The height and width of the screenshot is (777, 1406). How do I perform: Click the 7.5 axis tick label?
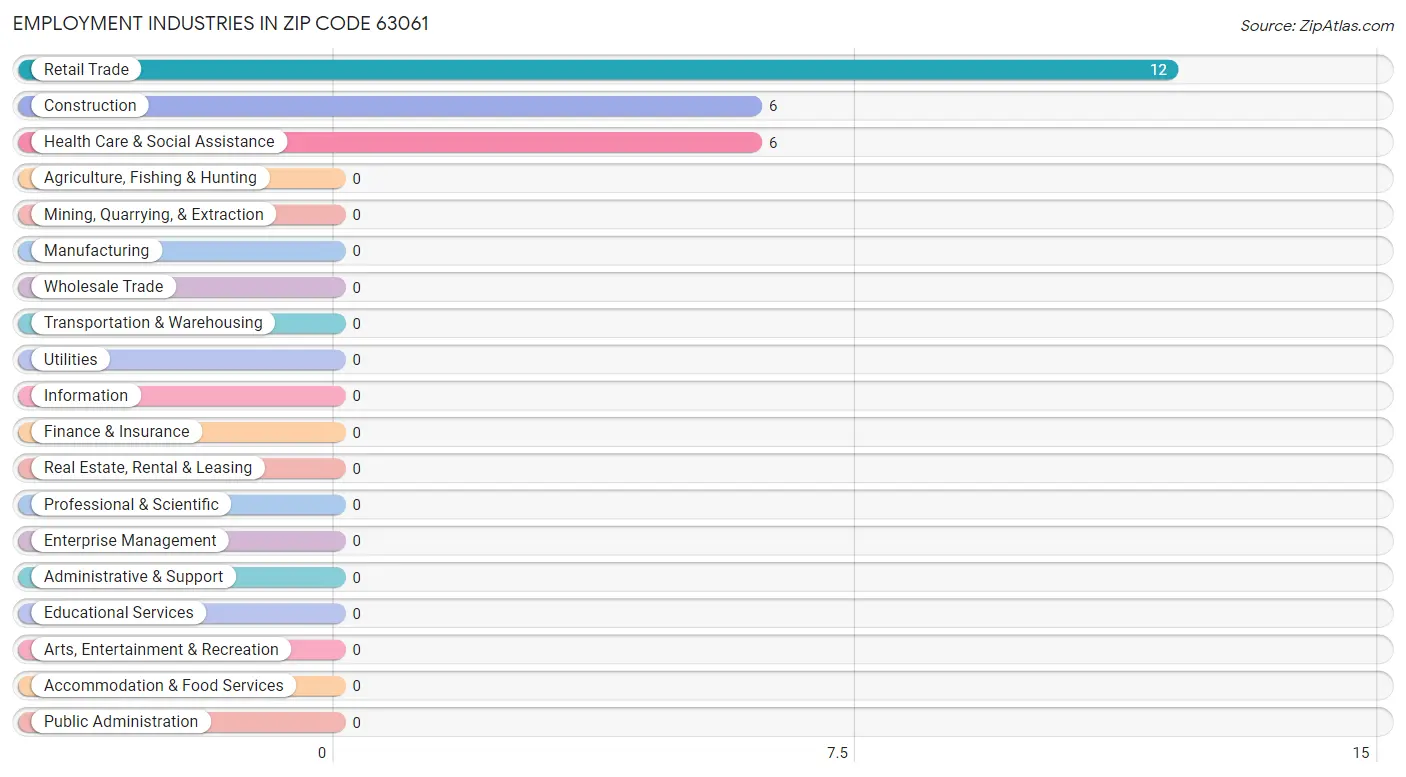click(837, 753)
